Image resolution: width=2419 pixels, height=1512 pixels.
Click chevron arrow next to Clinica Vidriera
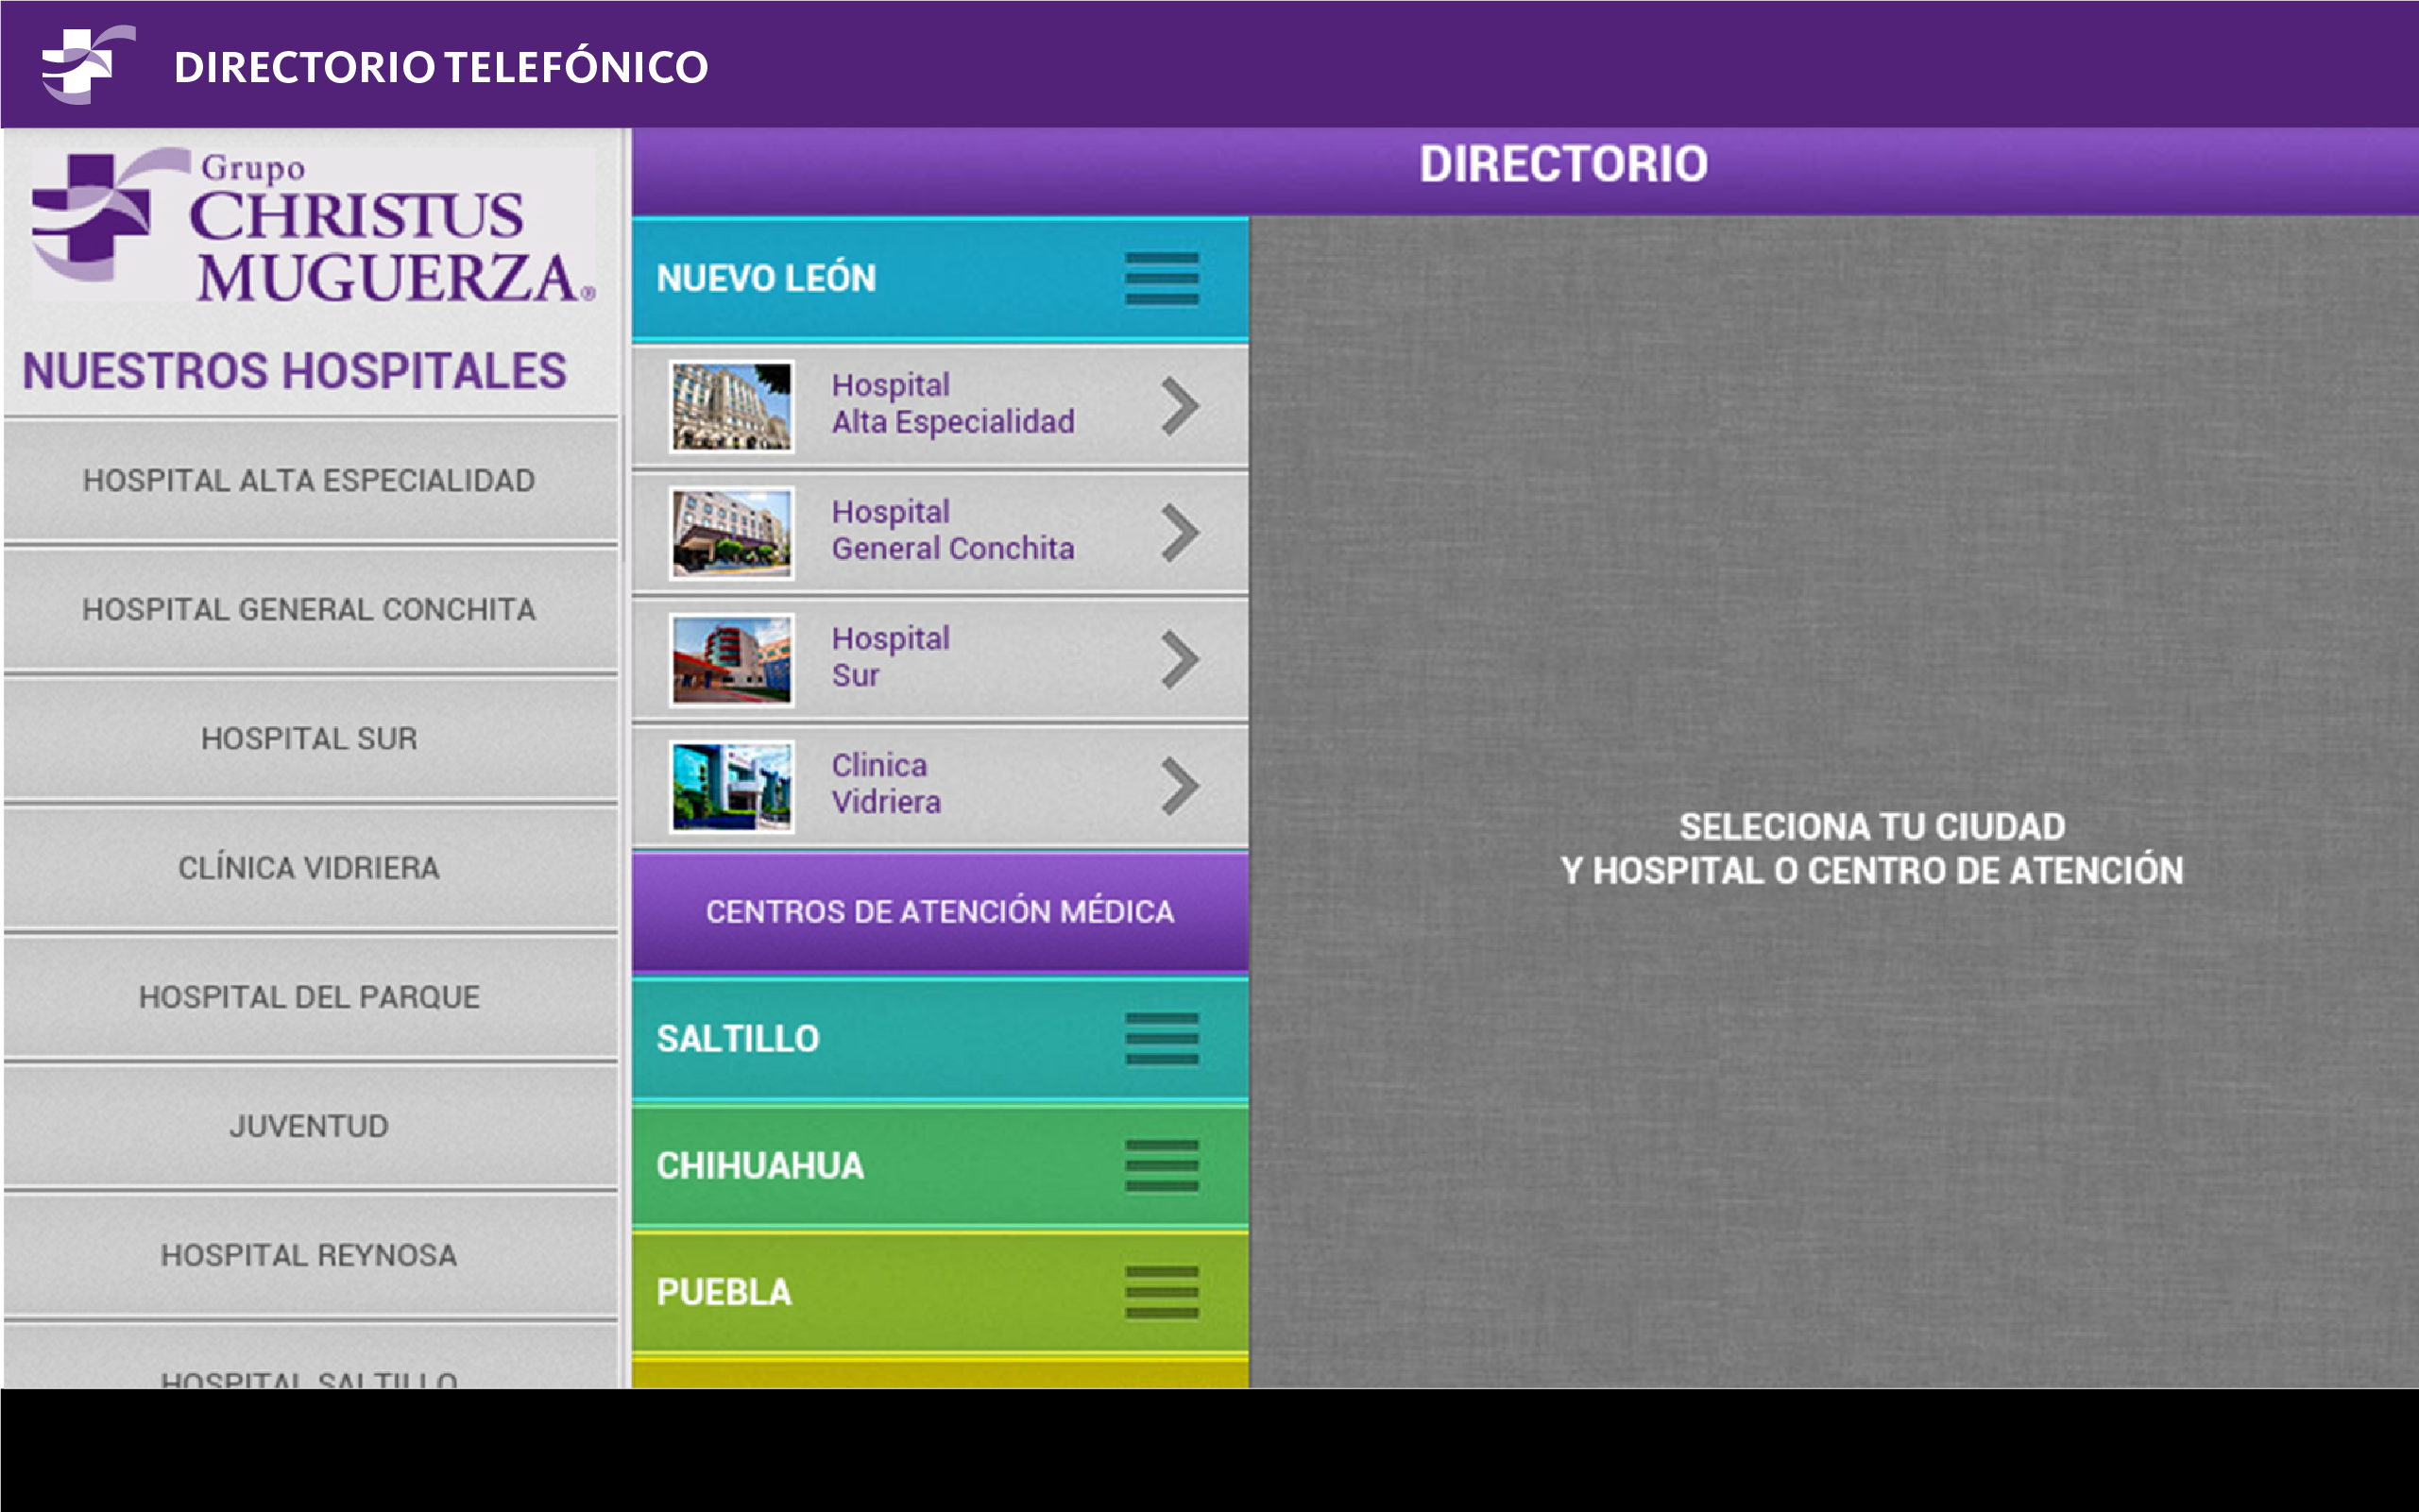[1180, 787]
